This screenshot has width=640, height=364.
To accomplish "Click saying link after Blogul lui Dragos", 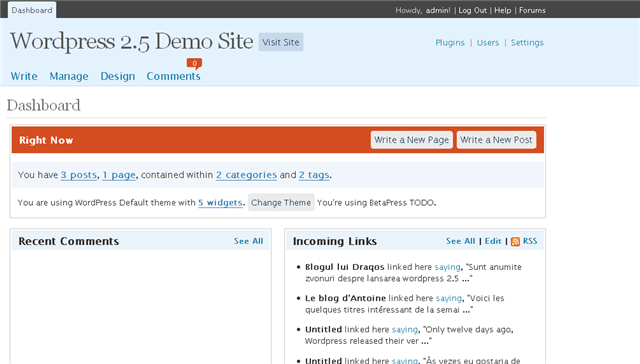I will tap(447, 267).
